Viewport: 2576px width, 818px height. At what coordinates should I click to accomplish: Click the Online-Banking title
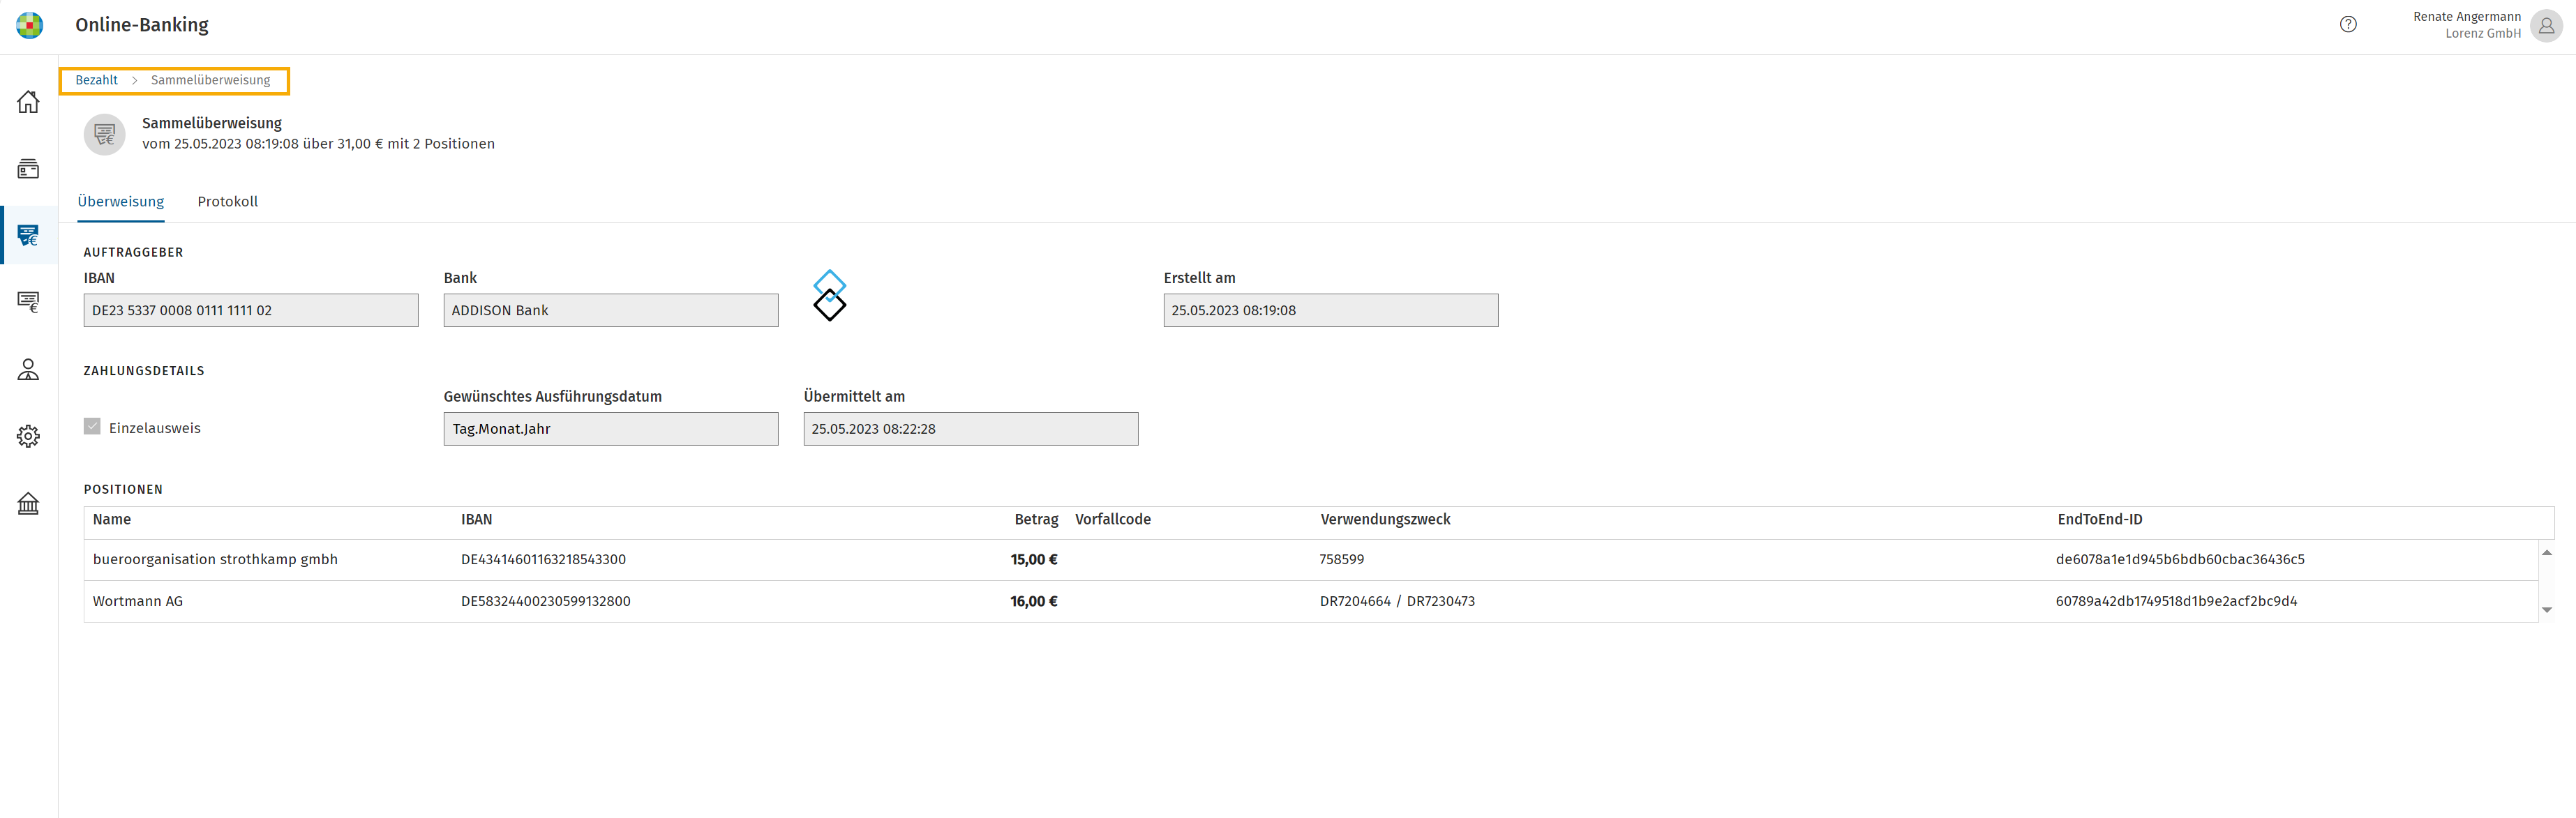tap(142, 25)
